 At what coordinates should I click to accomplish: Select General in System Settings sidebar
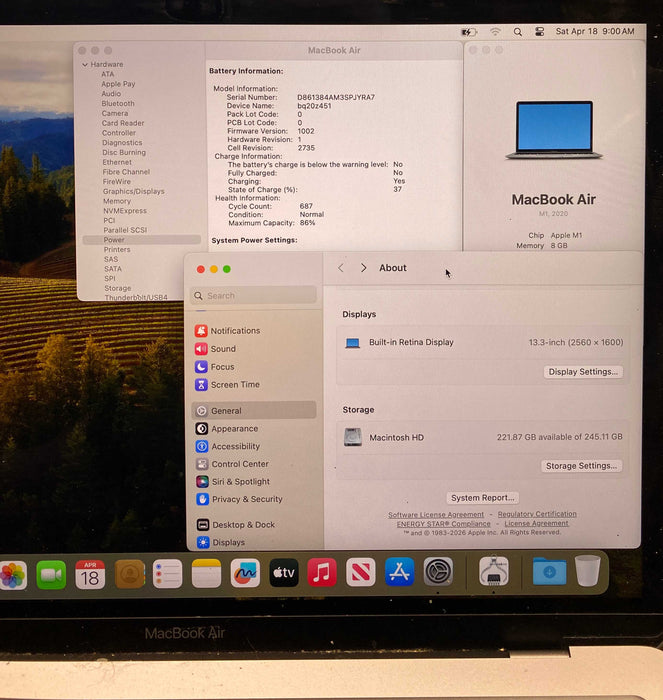[254, 410]
